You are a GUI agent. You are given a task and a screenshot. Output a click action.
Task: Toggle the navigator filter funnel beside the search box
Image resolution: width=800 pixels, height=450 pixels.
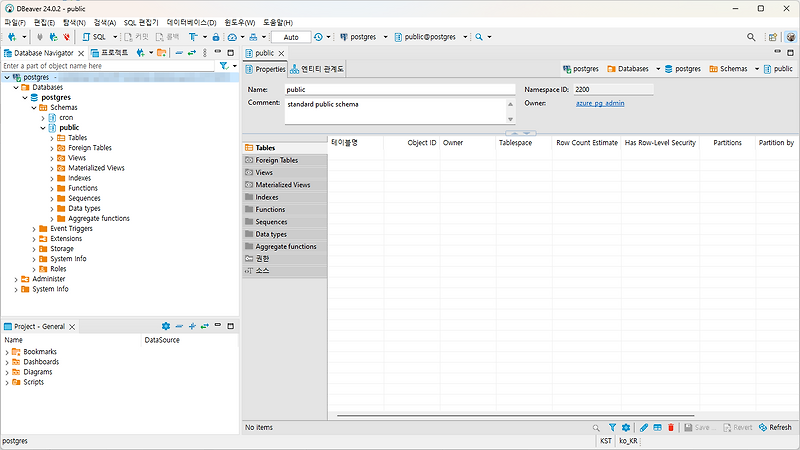tap(224, 65)
